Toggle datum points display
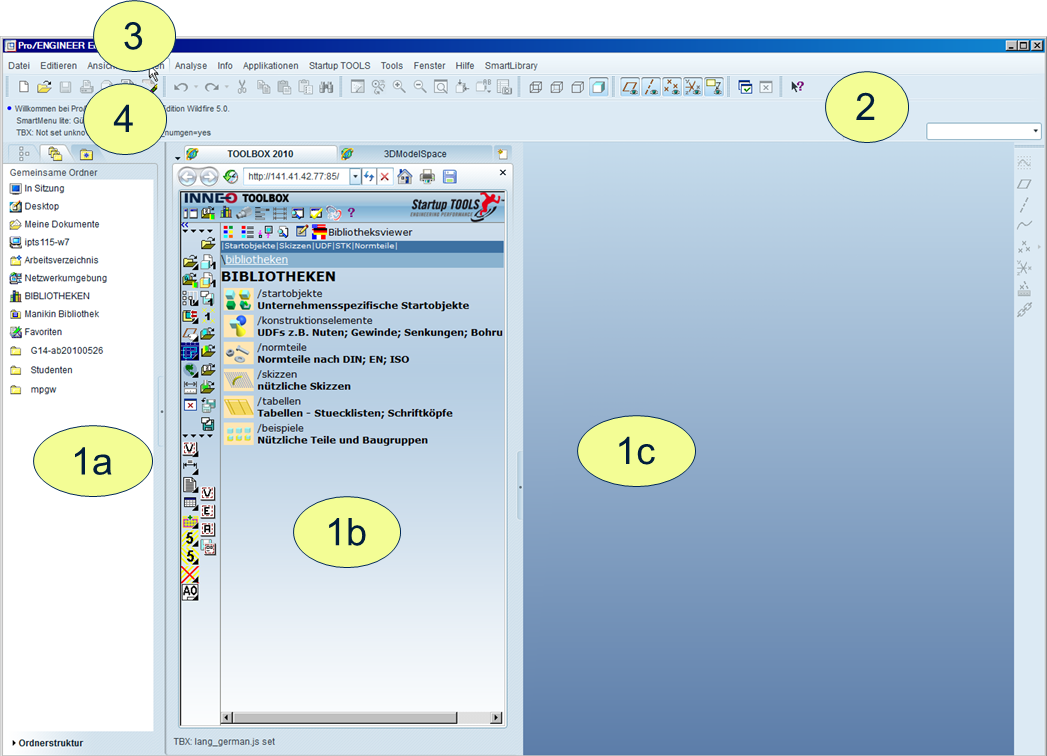Screen dimensions: 1047x756 [671, 87]
